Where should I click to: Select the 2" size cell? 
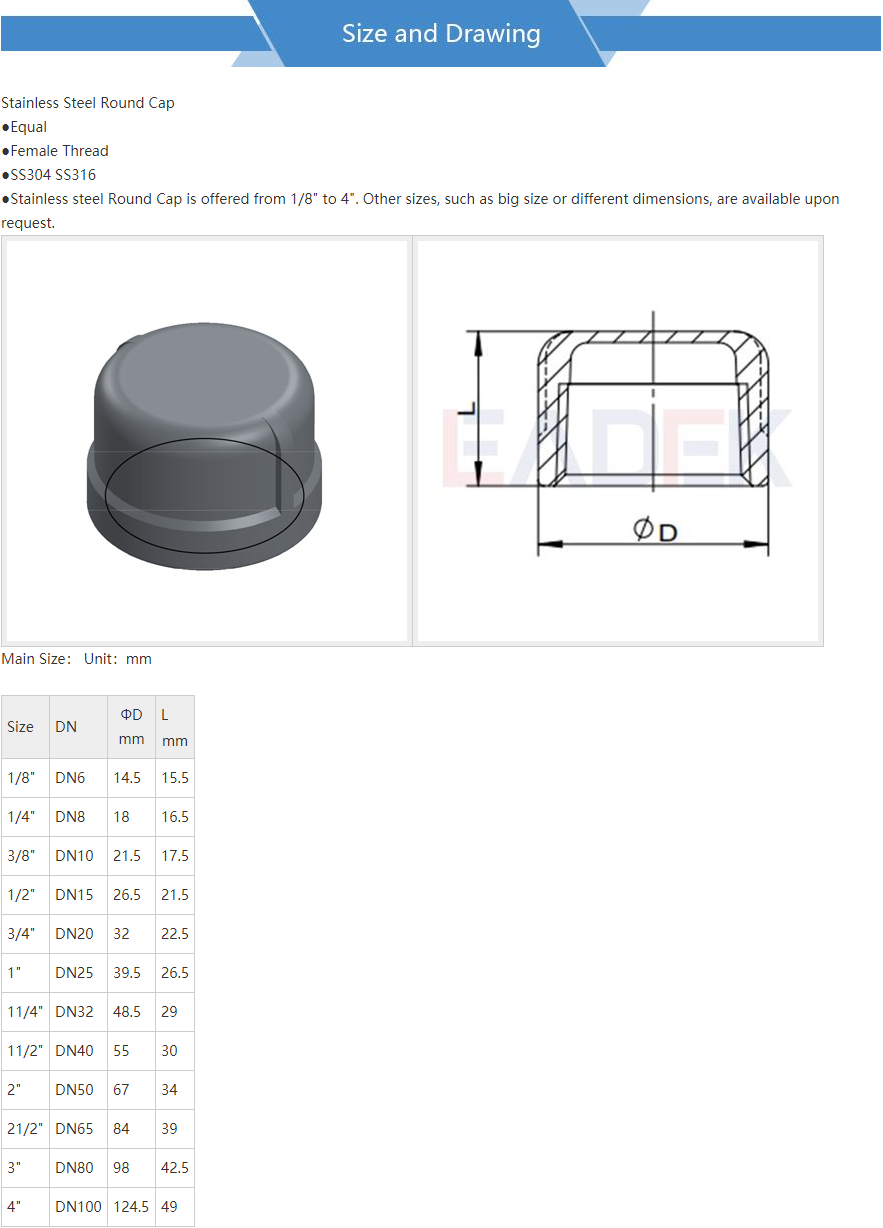pyautogui.click(x=26, y=1090)
